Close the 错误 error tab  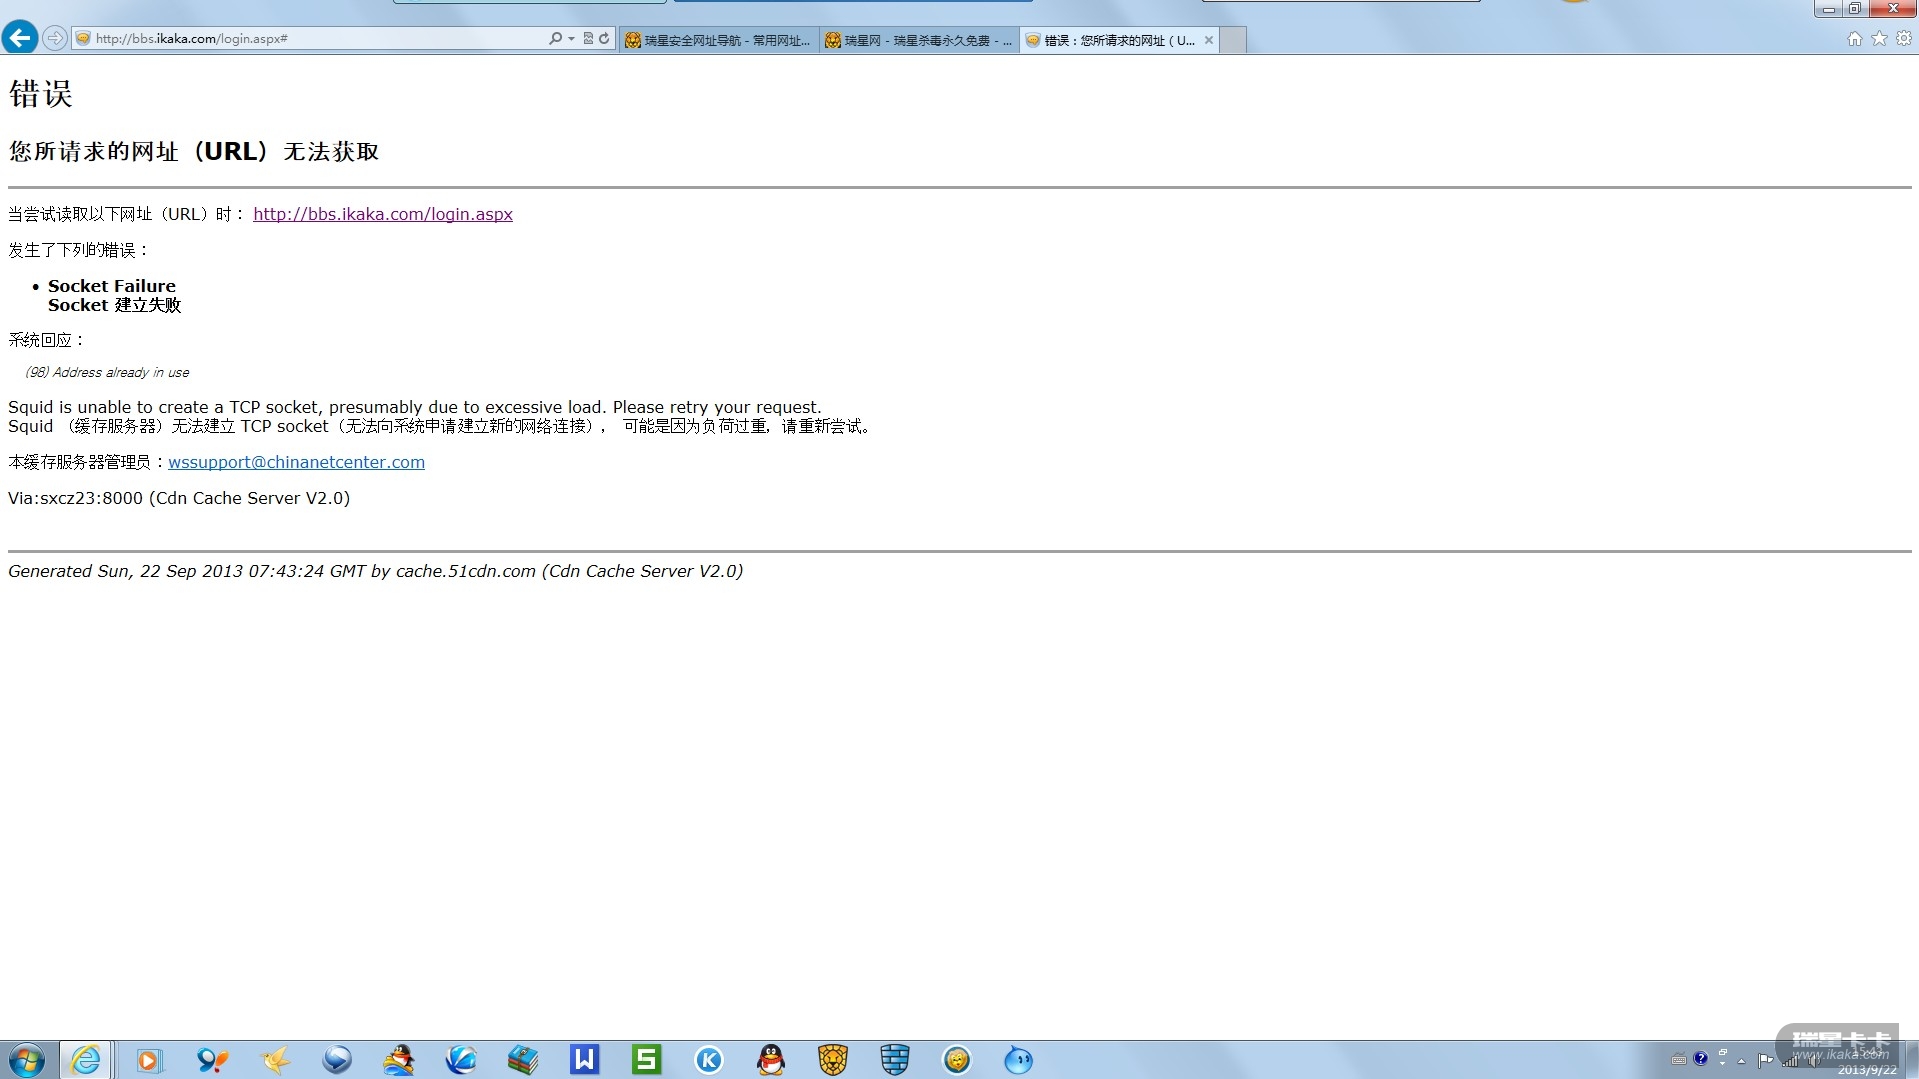1209,40
